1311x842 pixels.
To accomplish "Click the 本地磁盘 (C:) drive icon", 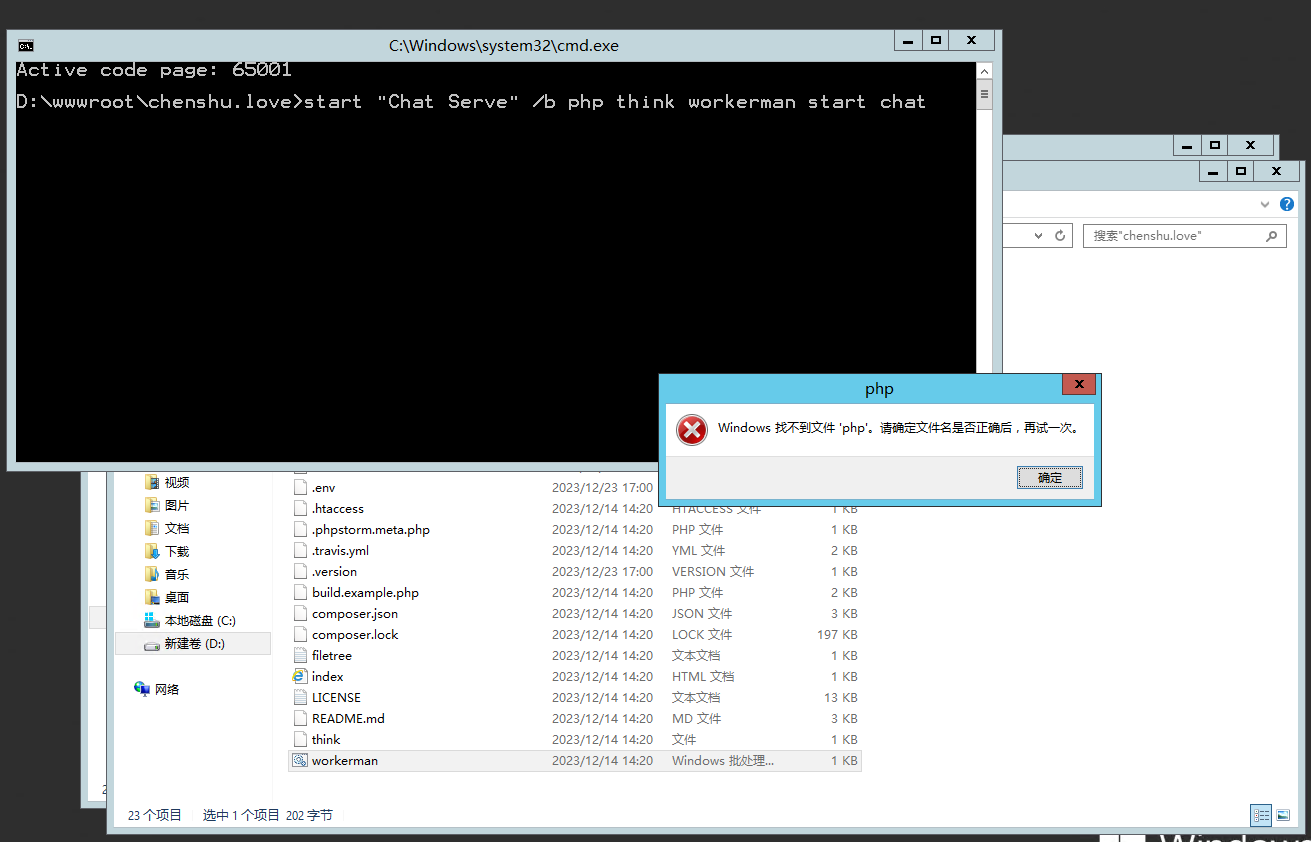I will click(152, 621).
